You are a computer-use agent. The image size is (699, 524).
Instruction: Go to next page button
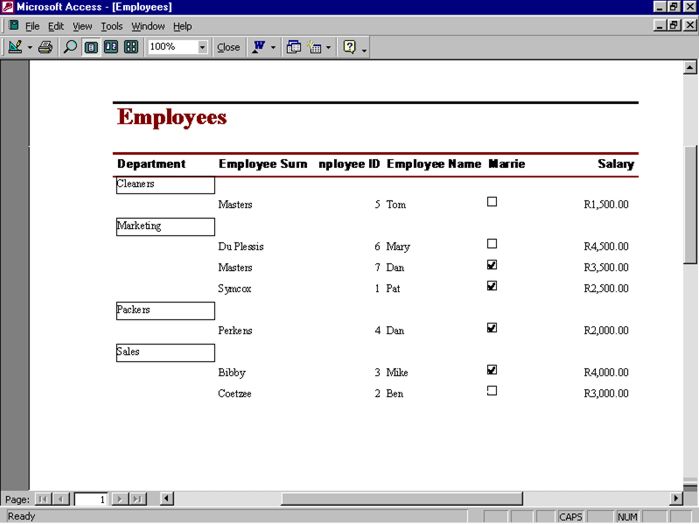120,499
